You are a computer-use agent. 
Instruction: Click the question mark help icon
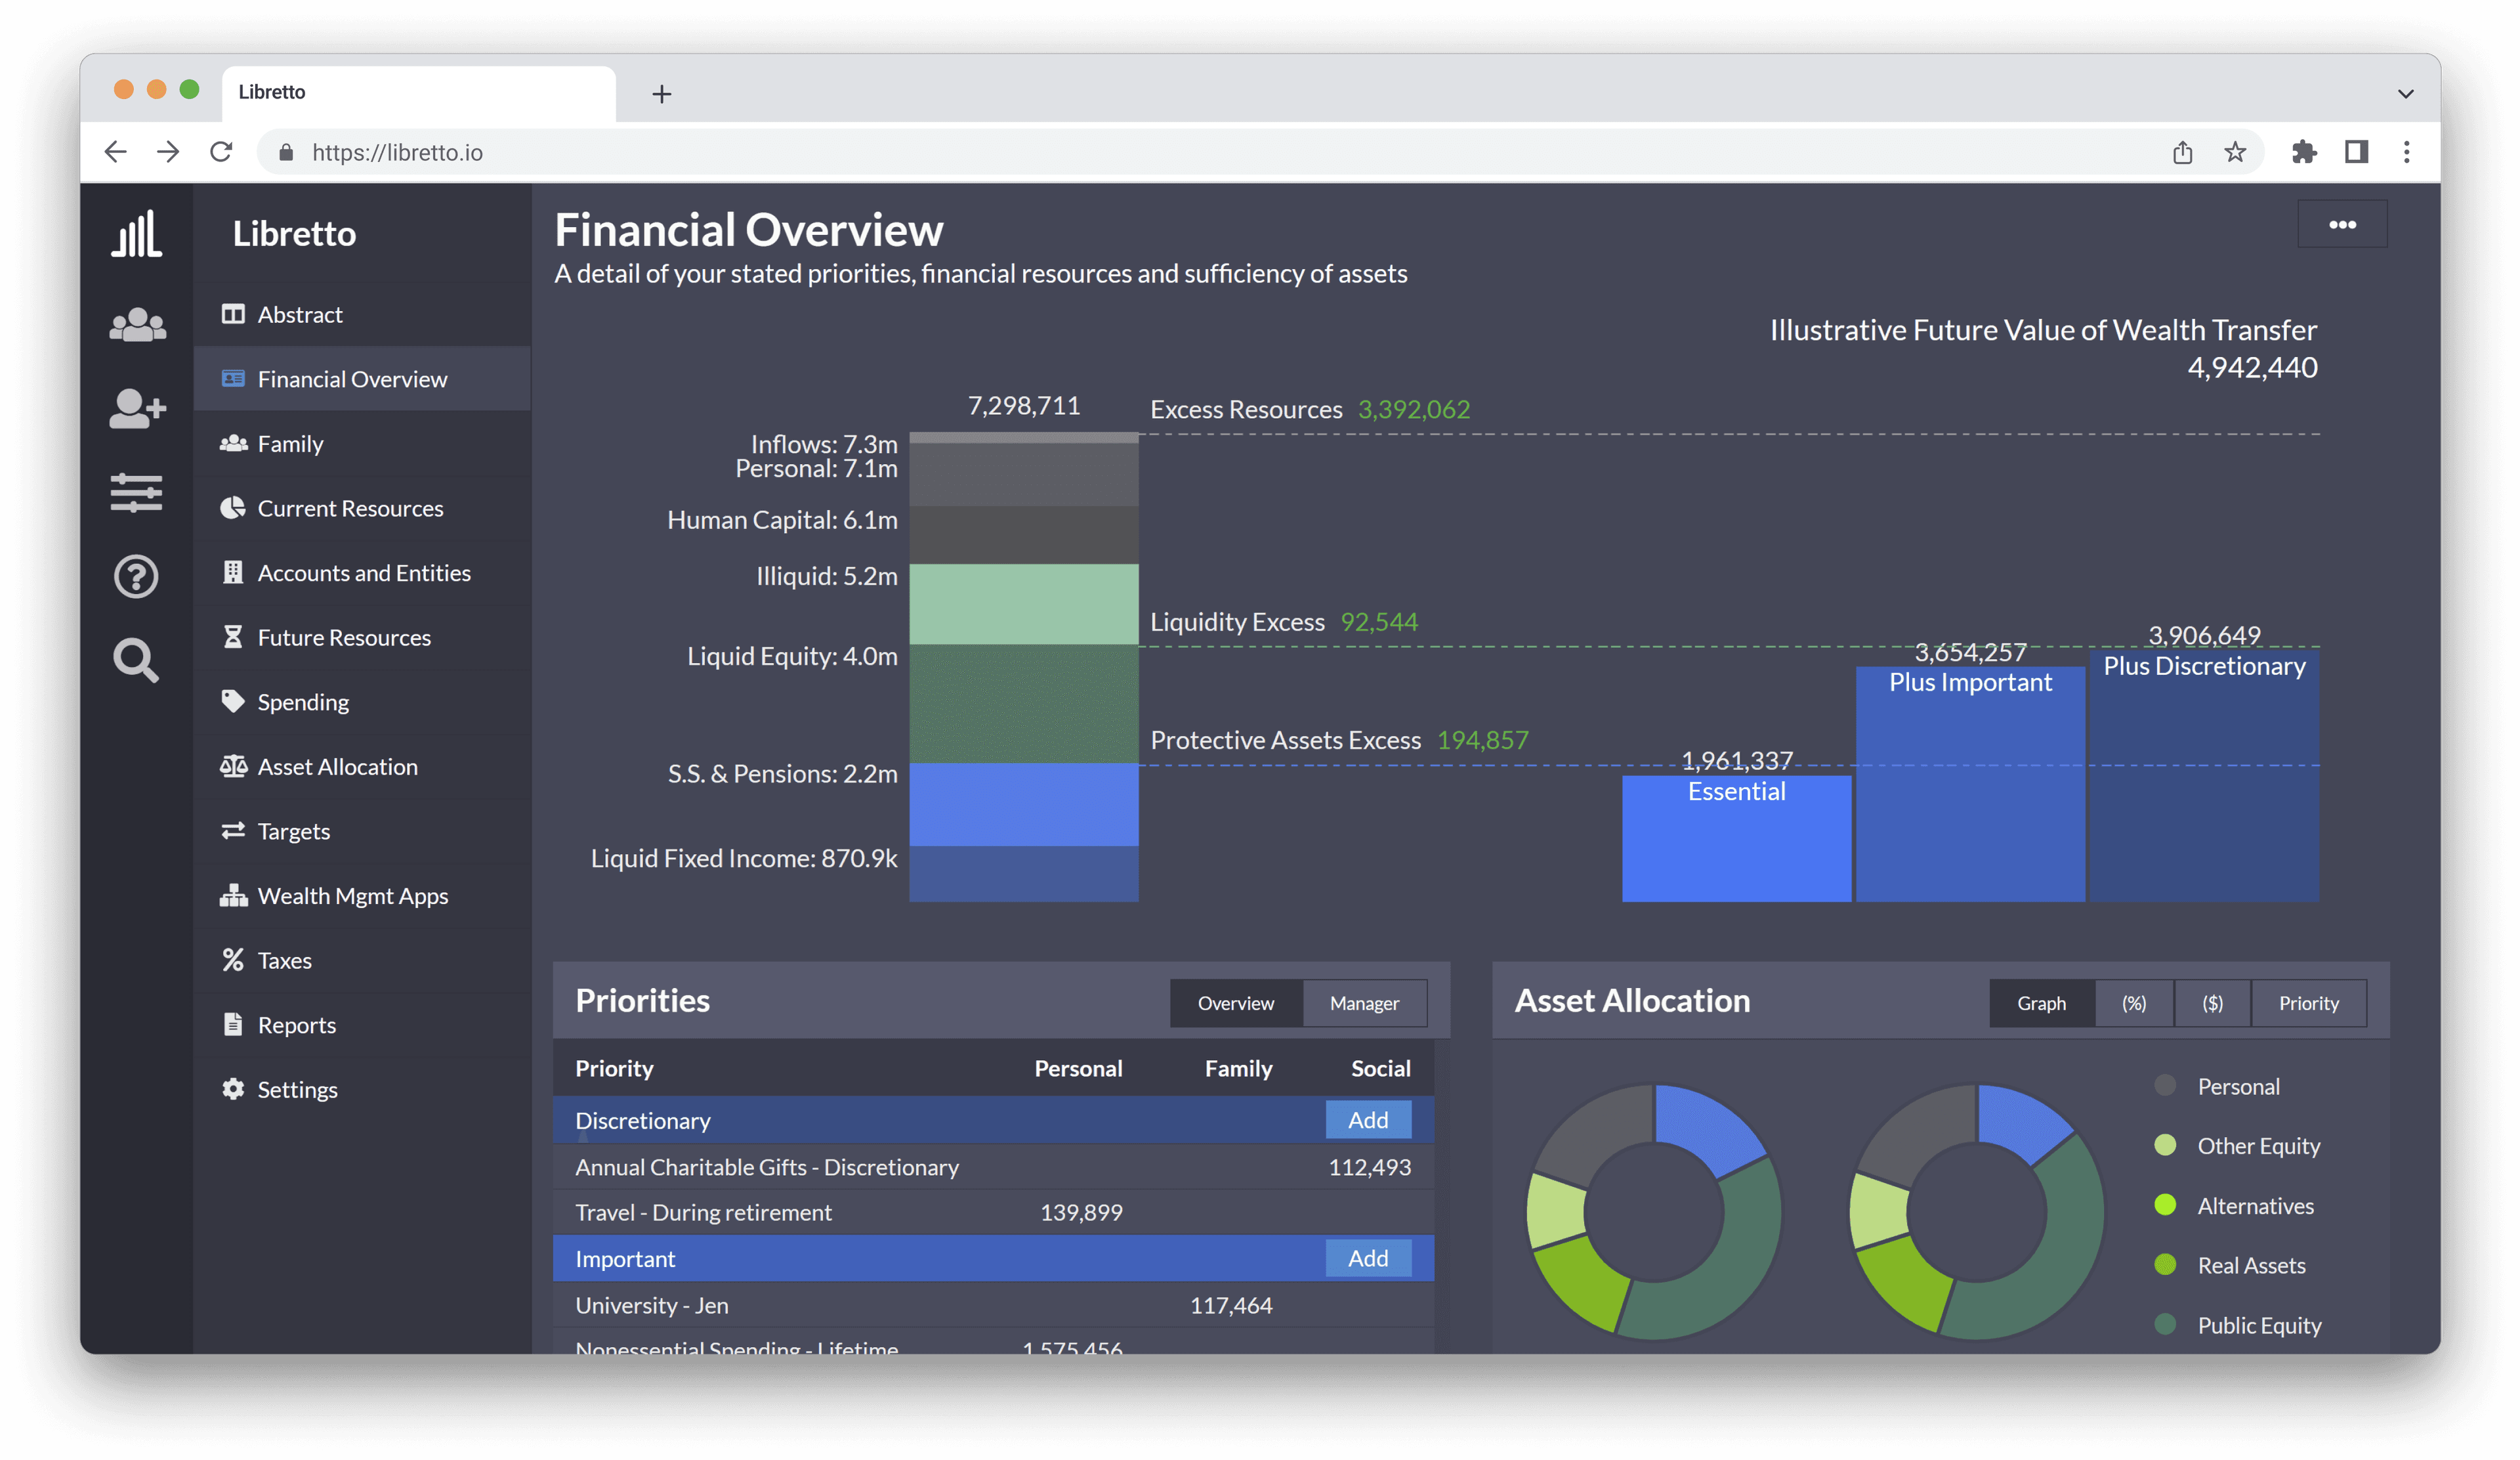[x=136, y=577]
